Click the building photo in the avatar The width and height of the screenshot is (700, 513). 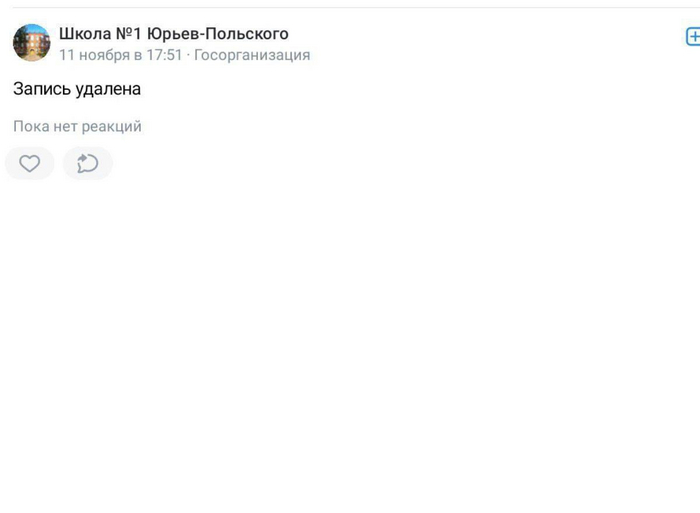click(31, 43)
